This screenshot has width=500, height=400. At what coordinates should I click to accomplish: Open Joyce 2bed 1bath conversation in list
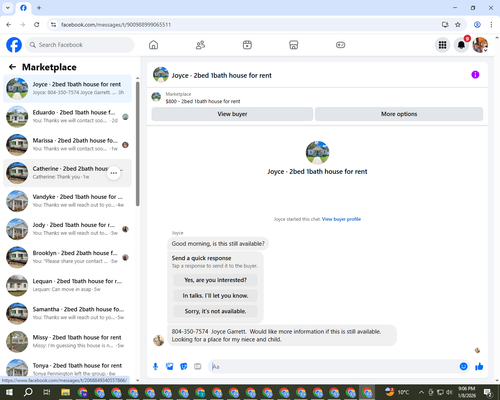coord(67,89)
